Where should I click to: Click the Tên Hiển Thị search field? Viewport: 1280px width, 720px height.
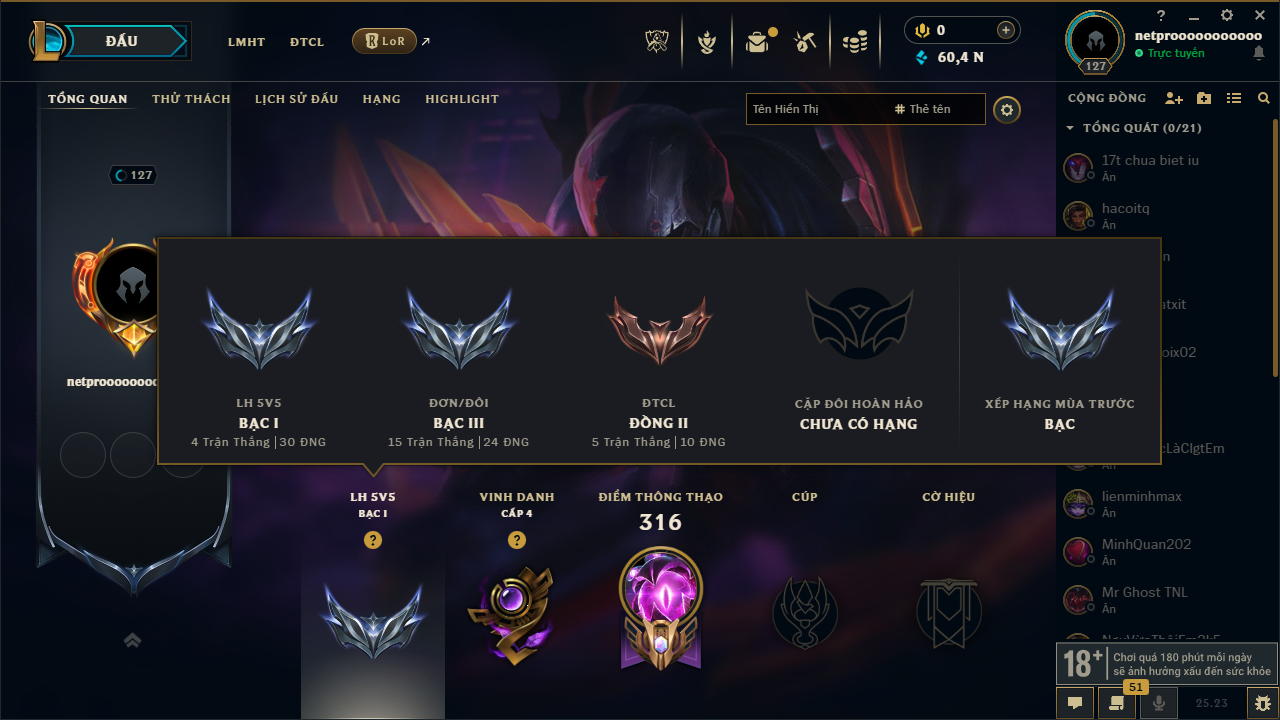[815, 109]
